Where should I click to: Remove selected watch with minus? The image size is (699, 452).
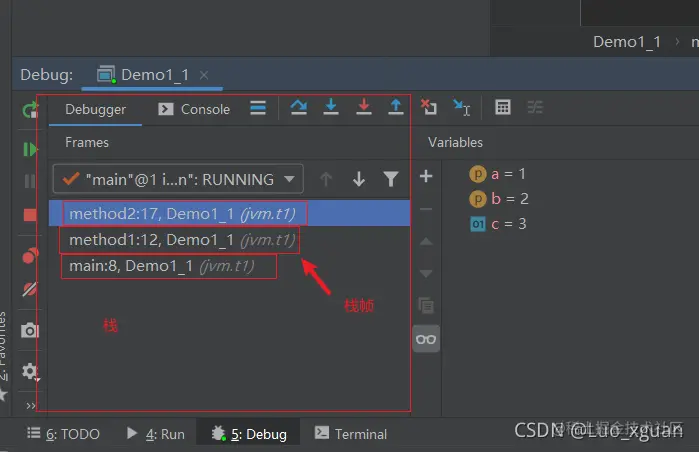click(426, 209)
